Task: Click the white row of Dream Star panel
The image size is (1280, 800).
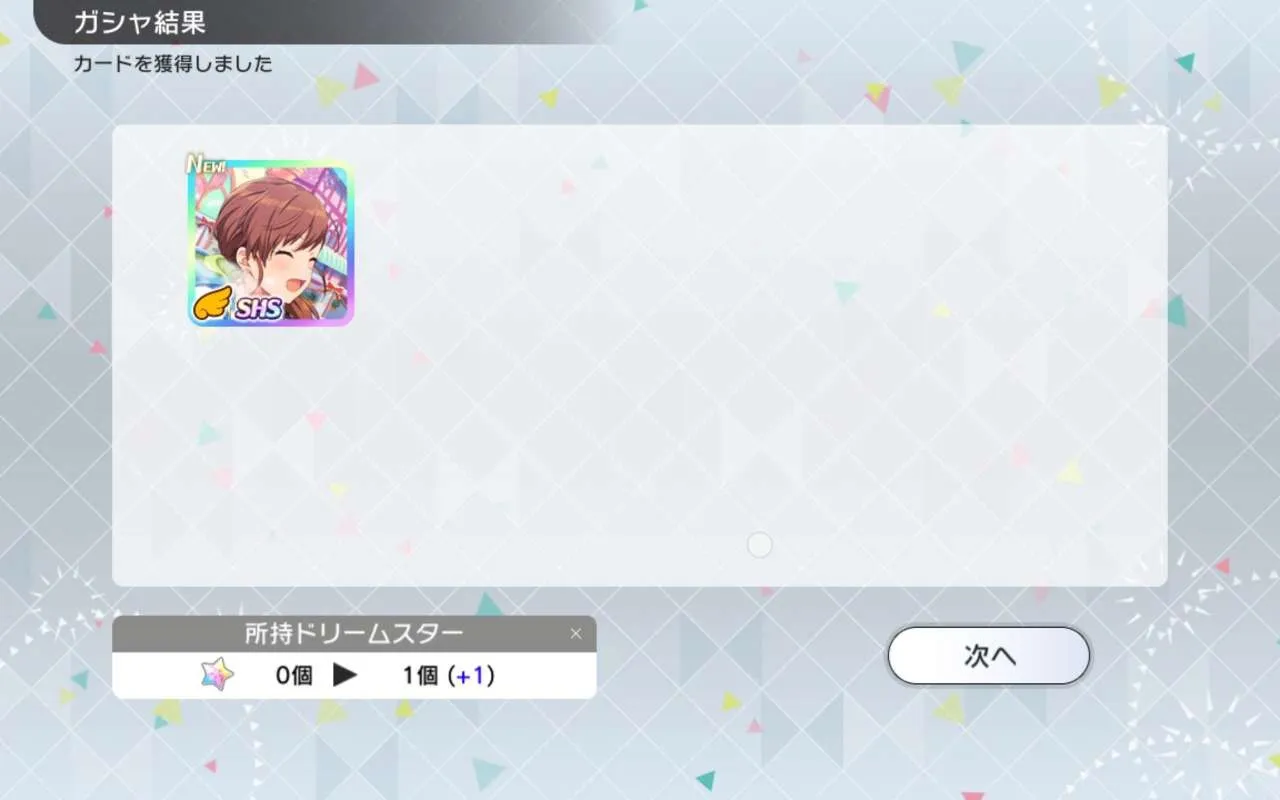Action: pos(354,675)
